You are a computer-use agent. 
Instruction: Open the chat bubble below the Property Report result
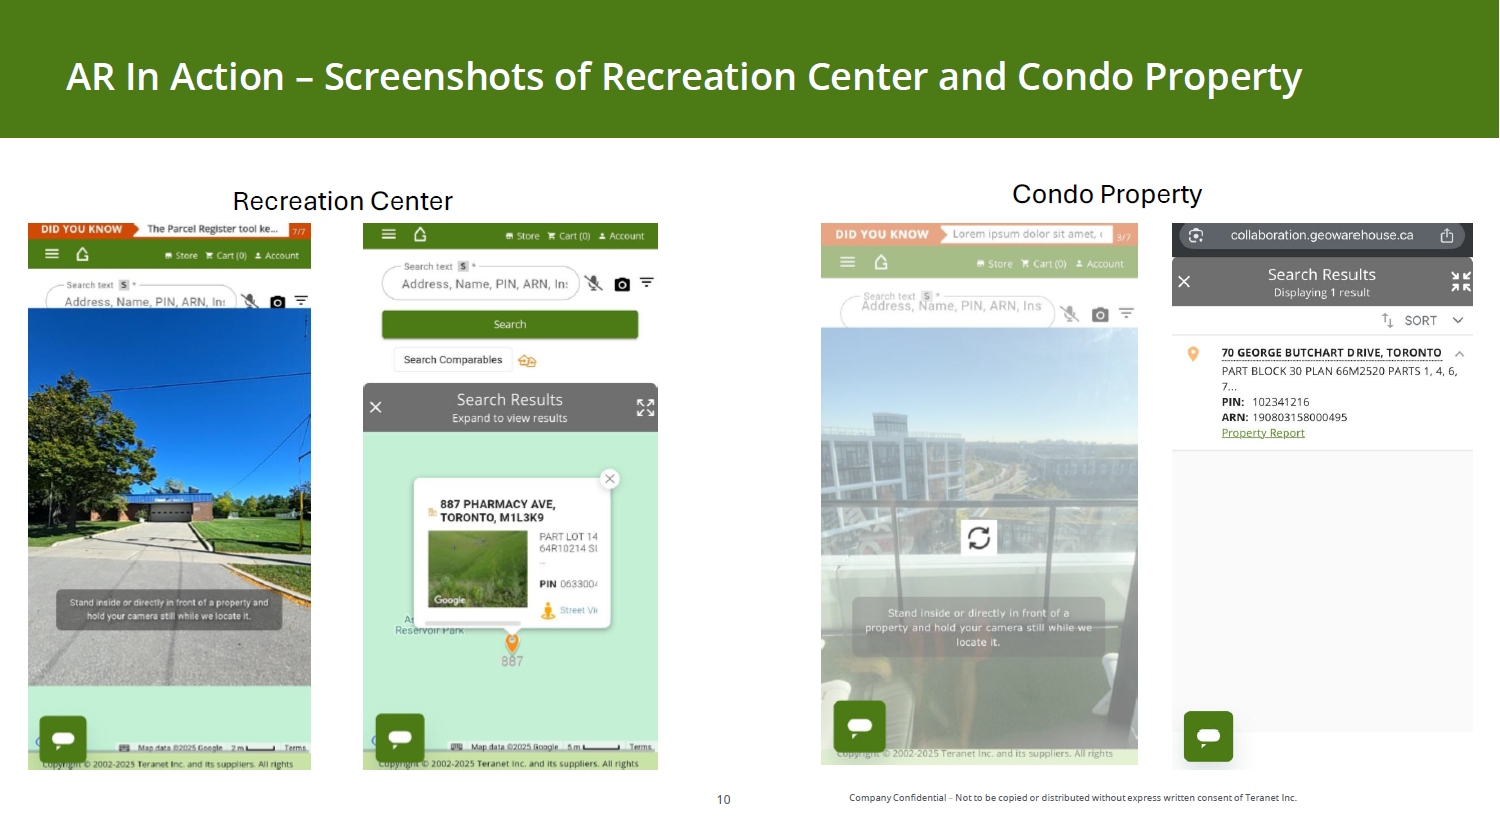(1208, 736)
